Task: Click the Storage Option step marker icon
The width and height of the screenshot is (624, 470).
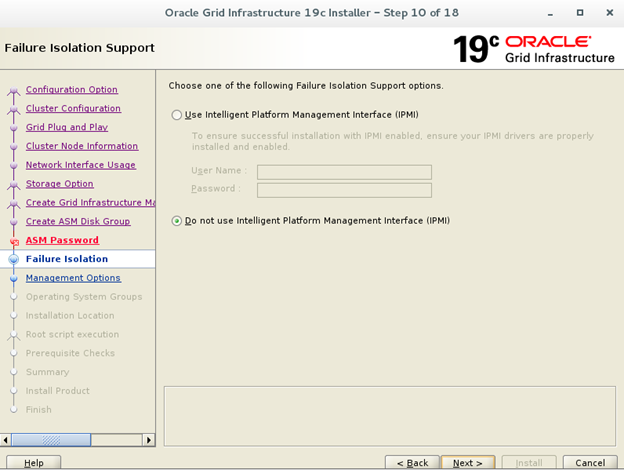Action: tap(14, 185)
